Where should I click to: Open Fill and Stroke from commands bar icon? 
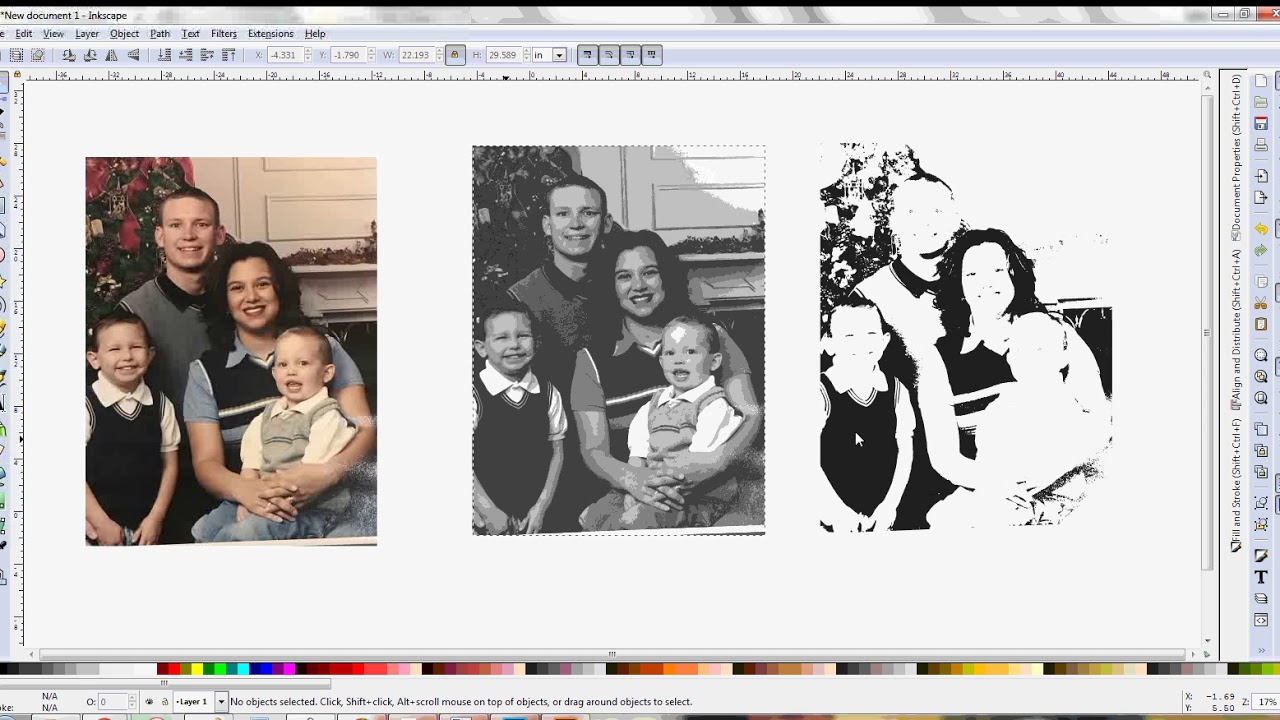pyautogui.click(x=1261, y=555)
